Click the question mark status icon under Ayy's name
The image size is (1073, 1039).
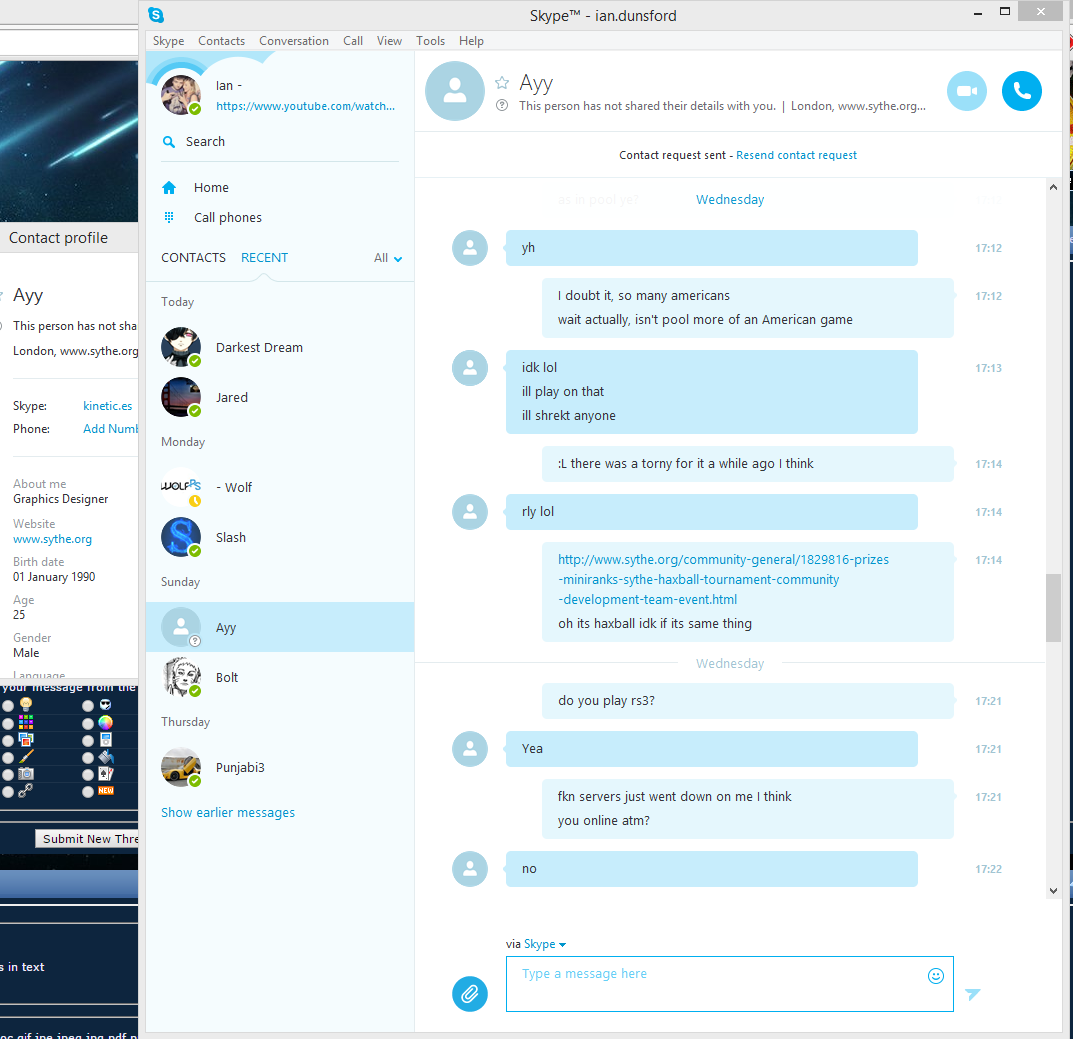[502, 105]
